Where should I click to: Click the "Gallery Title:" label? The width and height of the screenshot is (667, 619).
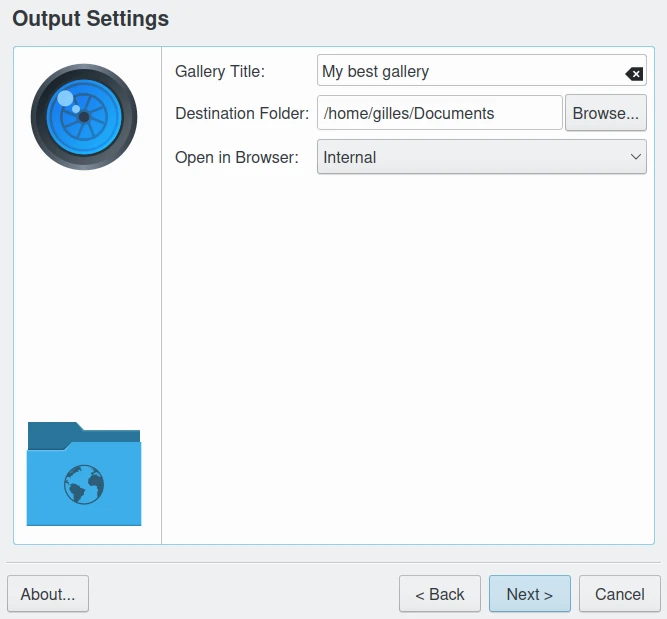coord(220,72)
